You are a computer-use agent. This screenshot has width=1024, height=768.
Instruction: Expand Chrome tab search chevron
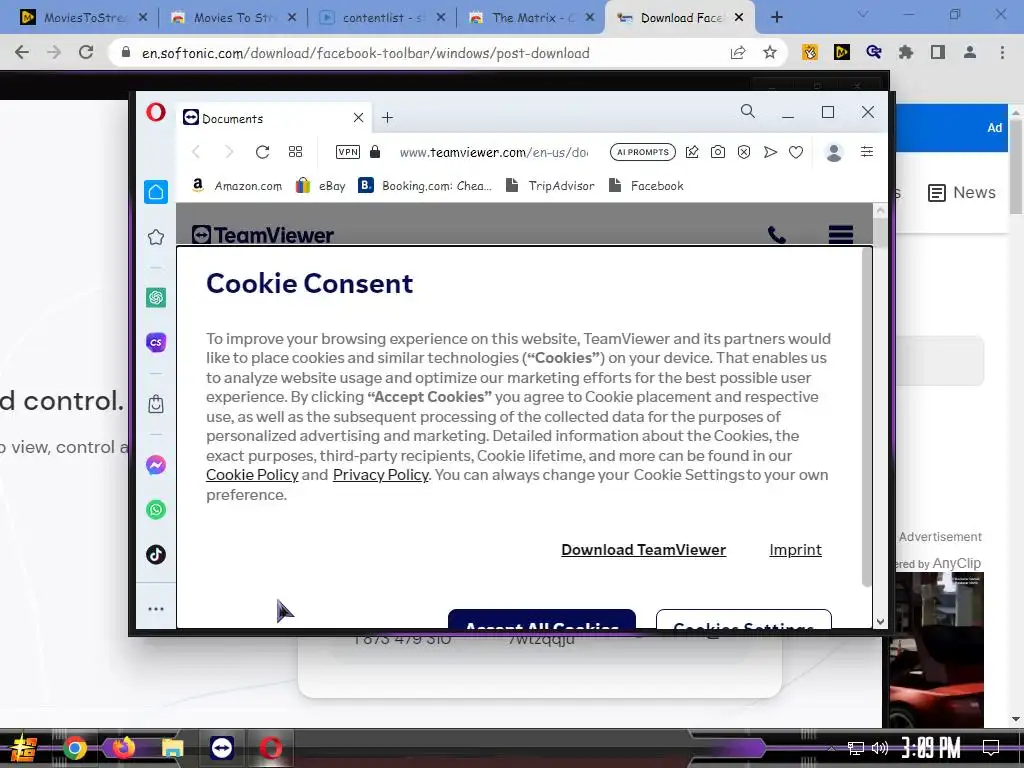863,14
